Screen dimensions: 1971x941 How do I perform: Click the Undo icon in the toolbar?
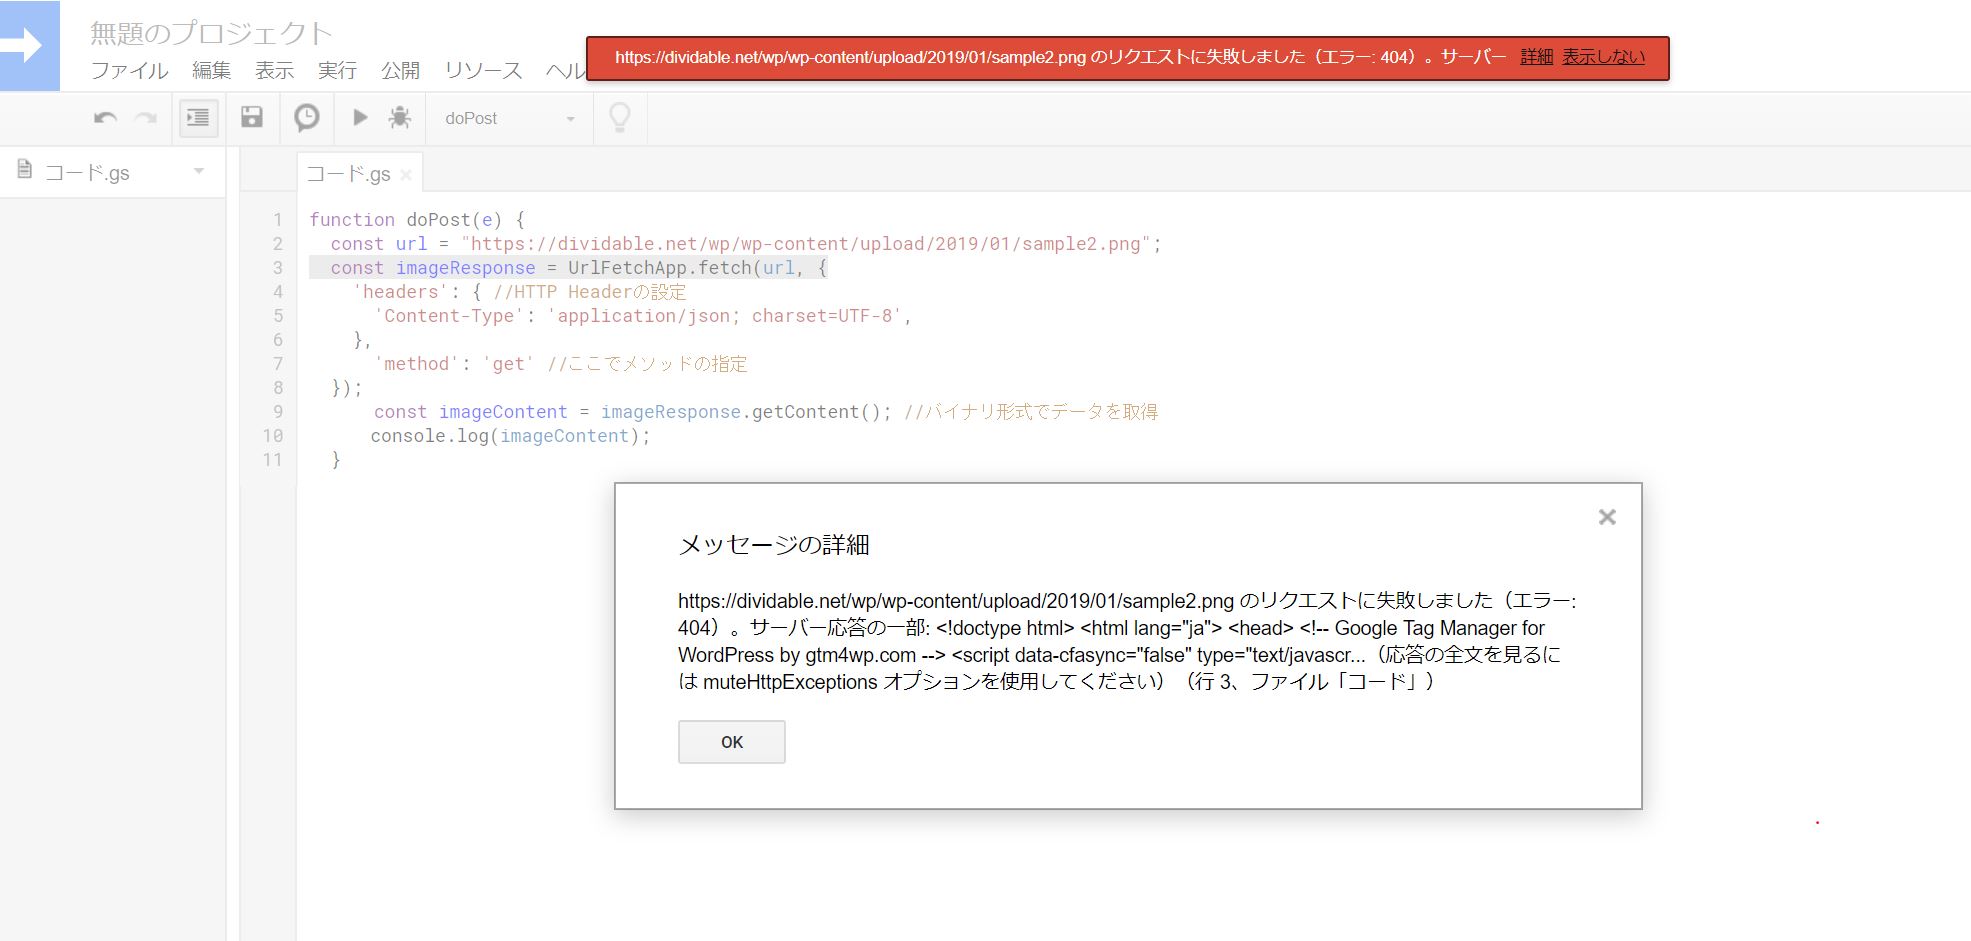[x=106, y=117]
